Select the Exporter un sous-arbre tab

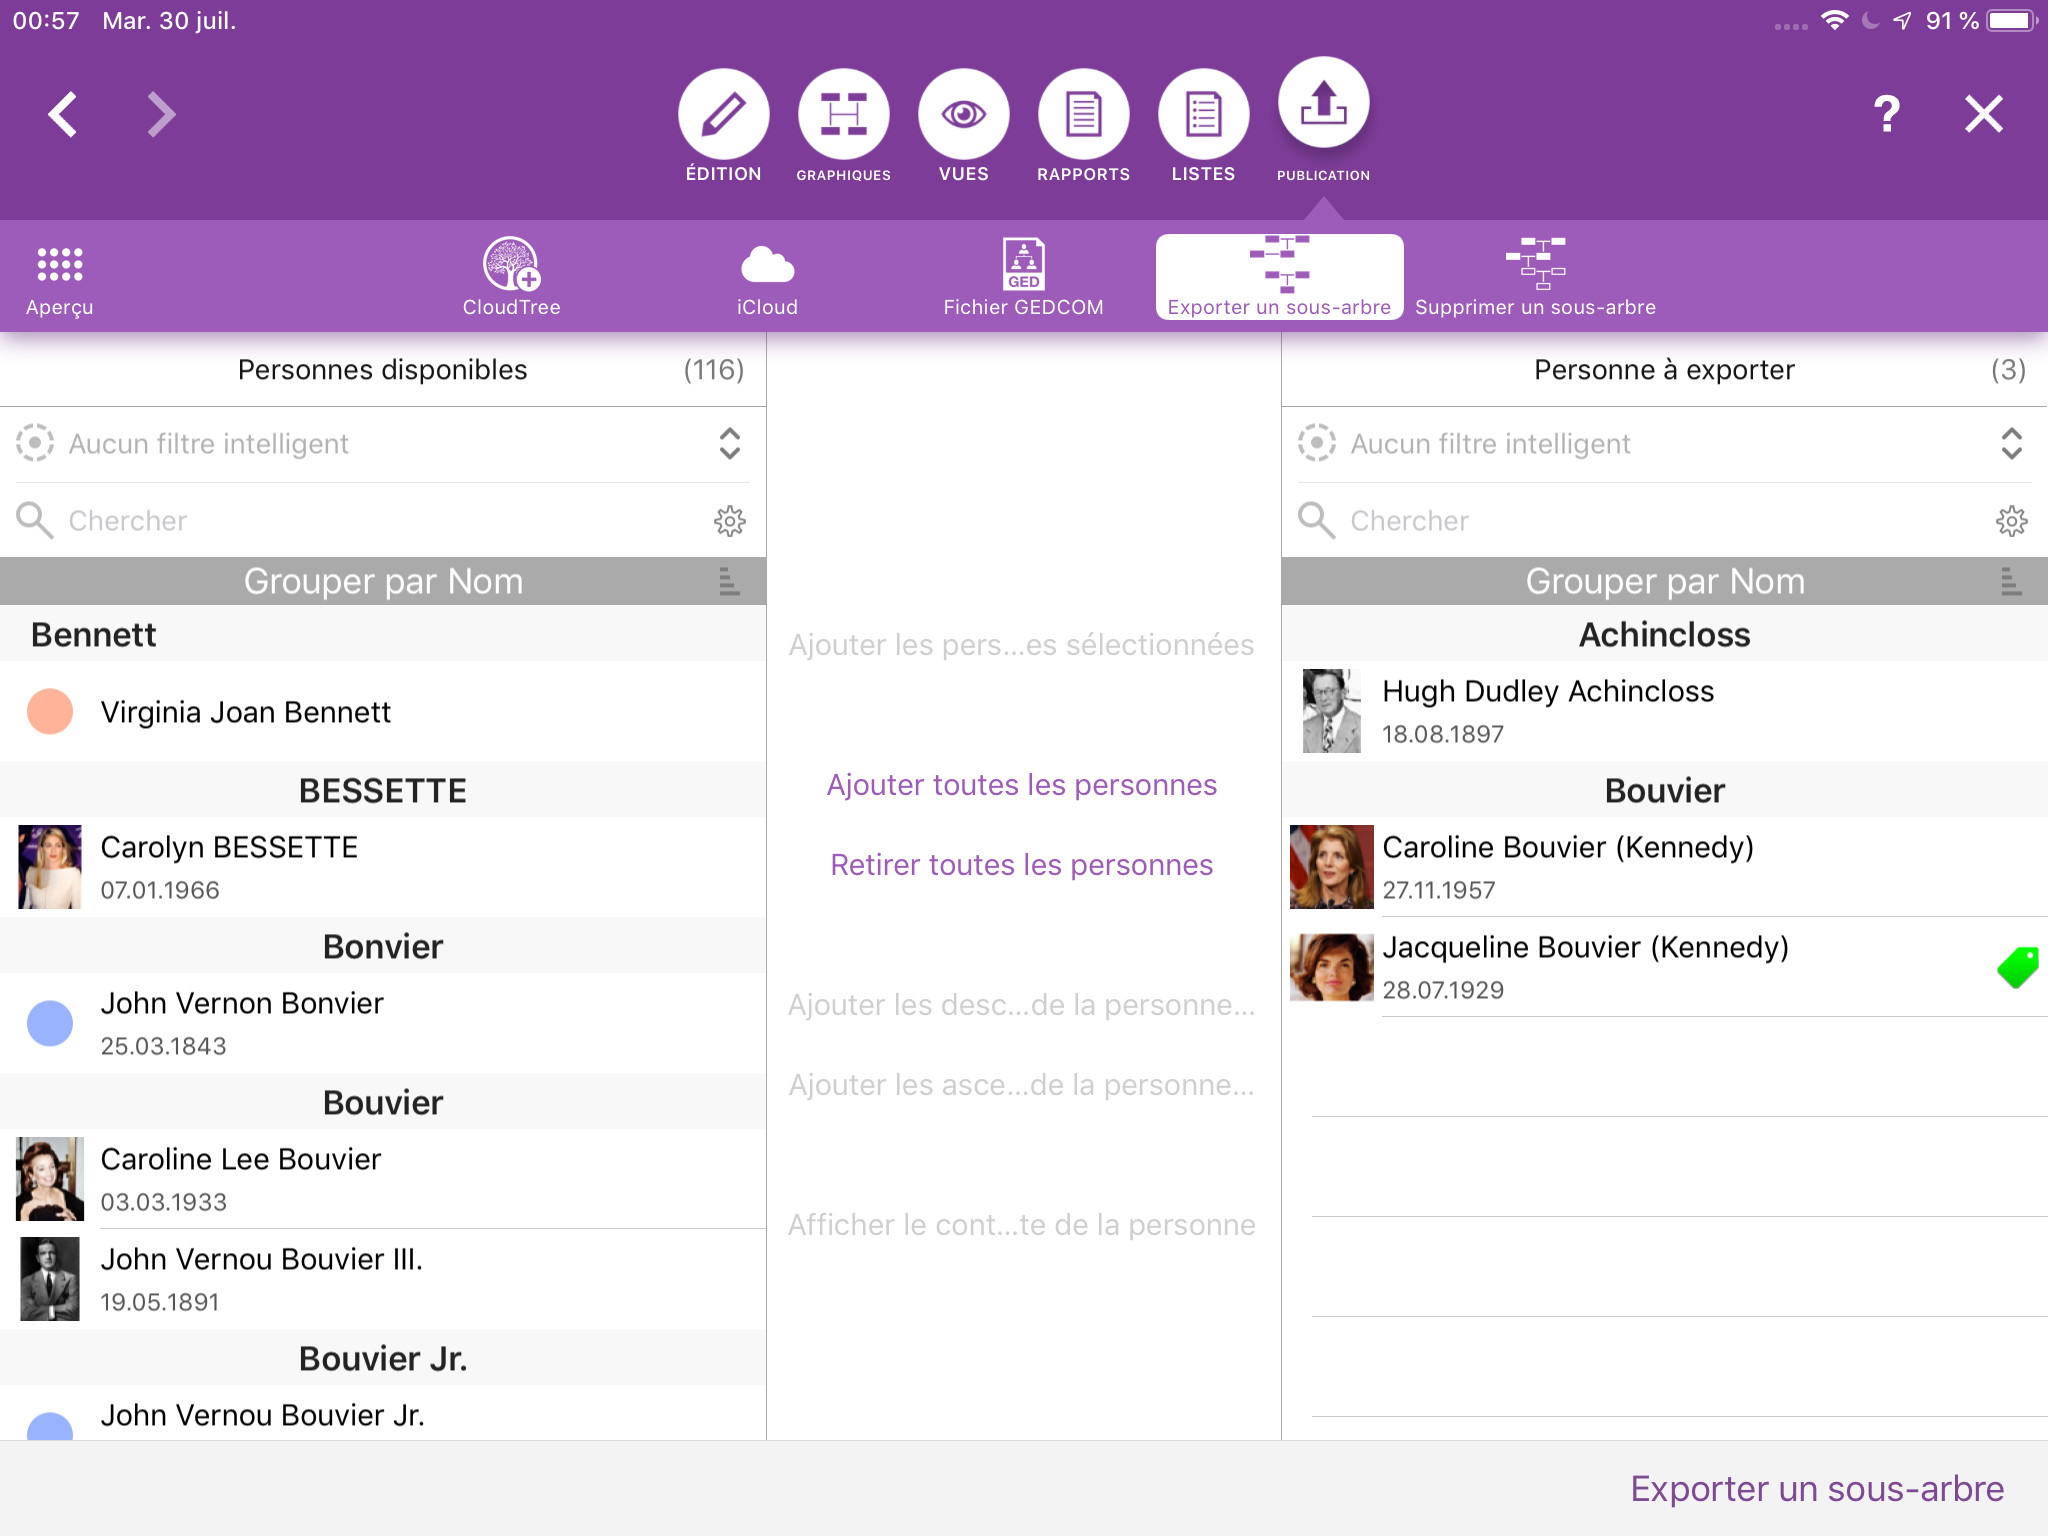(1279, 277)
